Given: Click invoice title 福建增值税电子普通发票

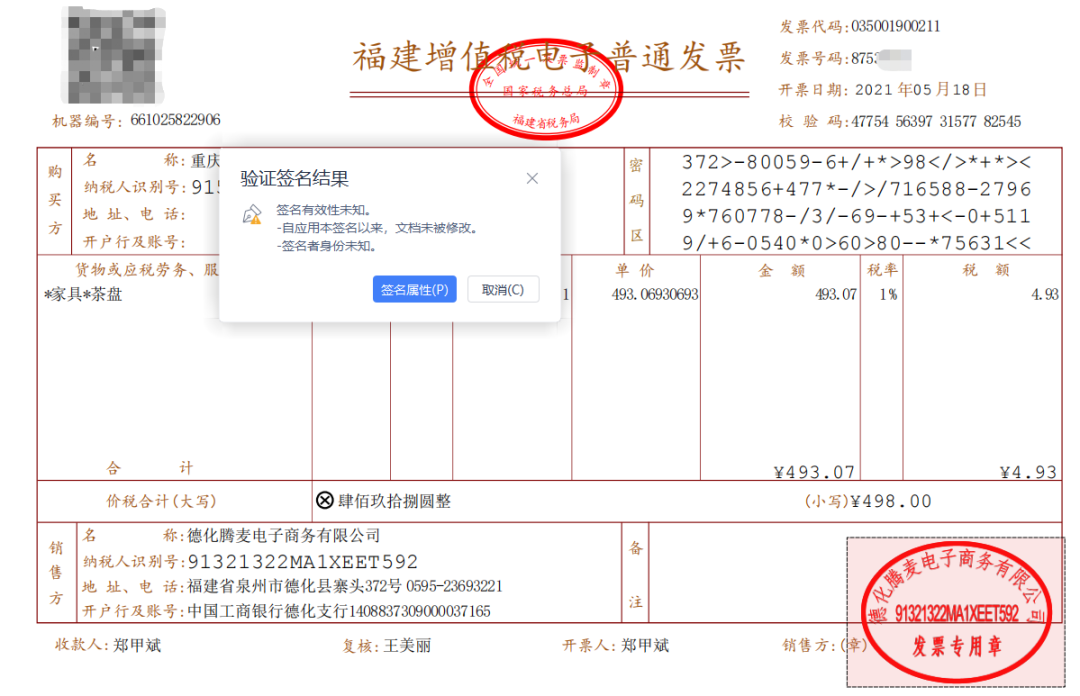Looking at the screenshot, I should tap(549, 57).
